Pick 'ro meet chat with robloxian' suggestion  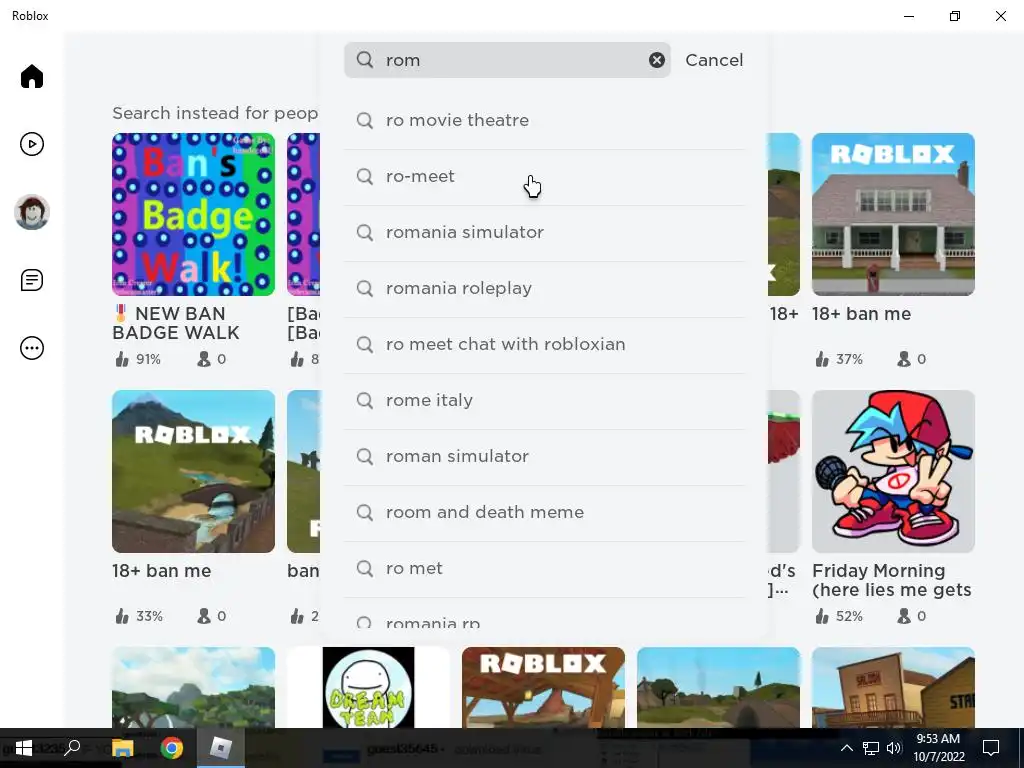point(544,345)
